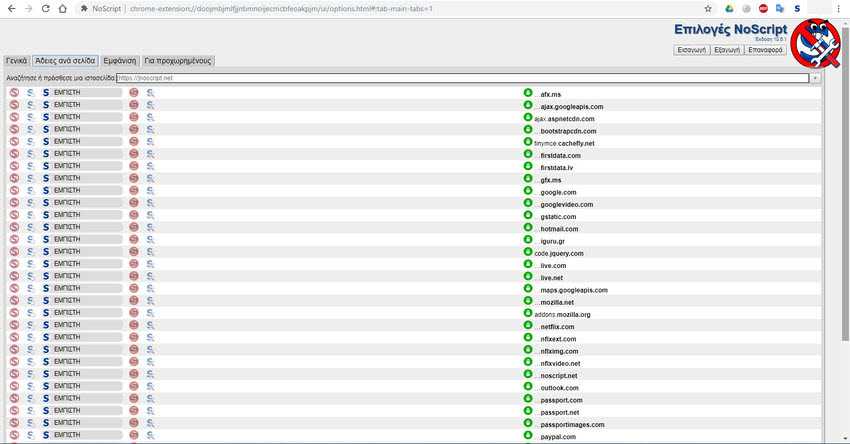Viewport: 850px width, 444px height.
Task: Toggle HTTPS-only lock for passportimages.com
Action: (x=528, y=423)
